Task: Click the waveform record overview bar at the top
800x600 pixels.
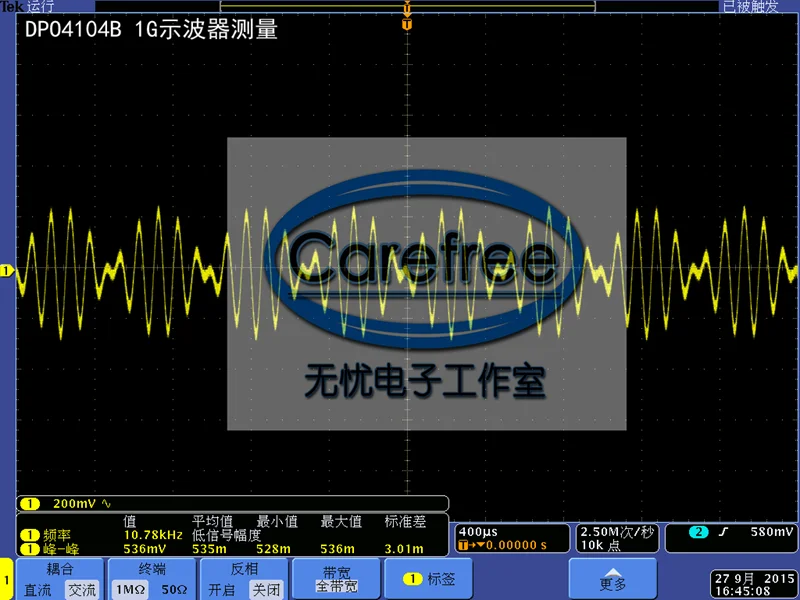Action: [408, 6]
